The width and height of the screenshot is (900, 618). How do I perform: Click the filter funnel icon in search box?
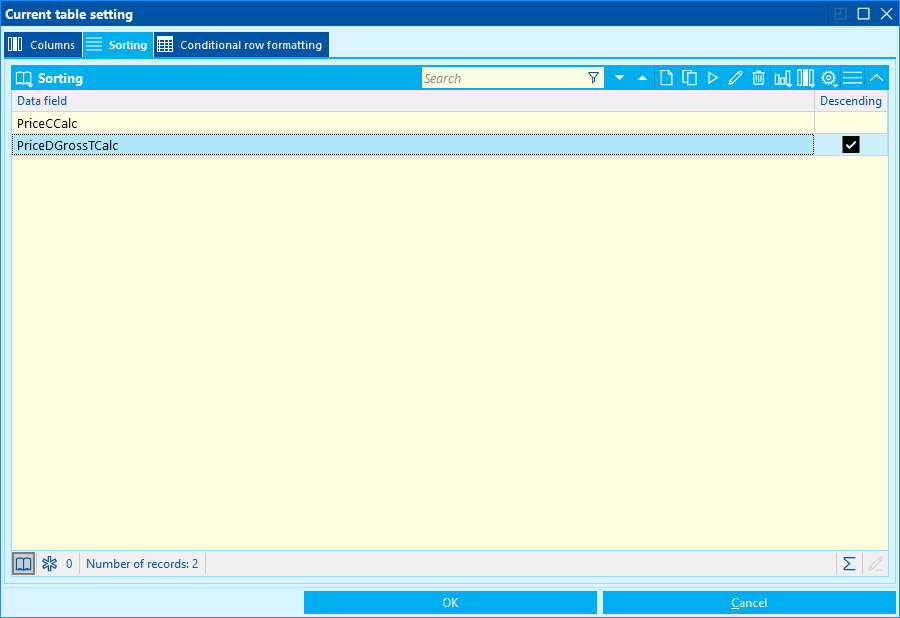(593, 78)
